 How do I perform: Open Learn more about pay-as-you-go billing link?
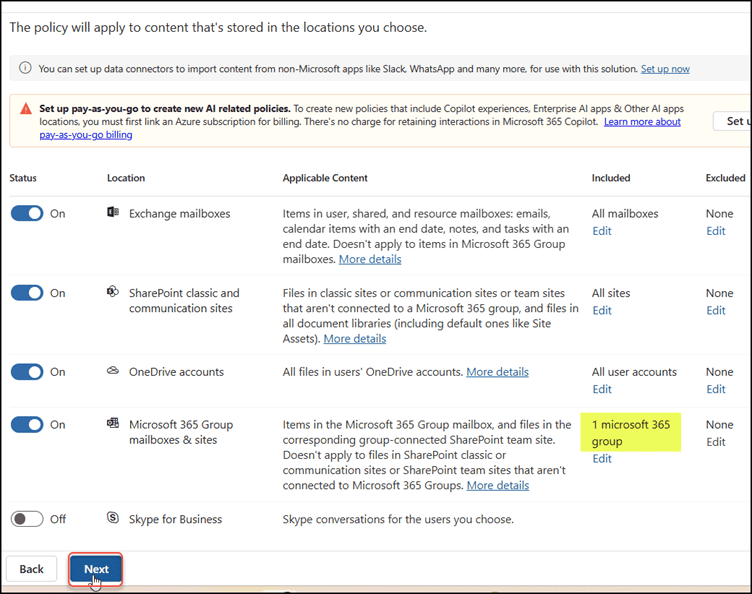click(x=642, y=122)
